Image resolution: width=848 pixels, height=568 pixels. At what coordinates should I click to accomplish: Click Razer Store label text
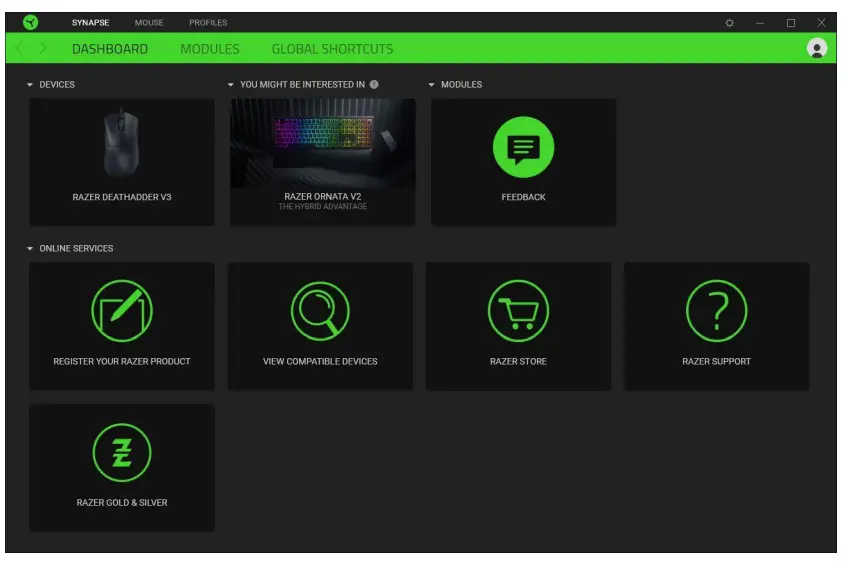[518, 361]
